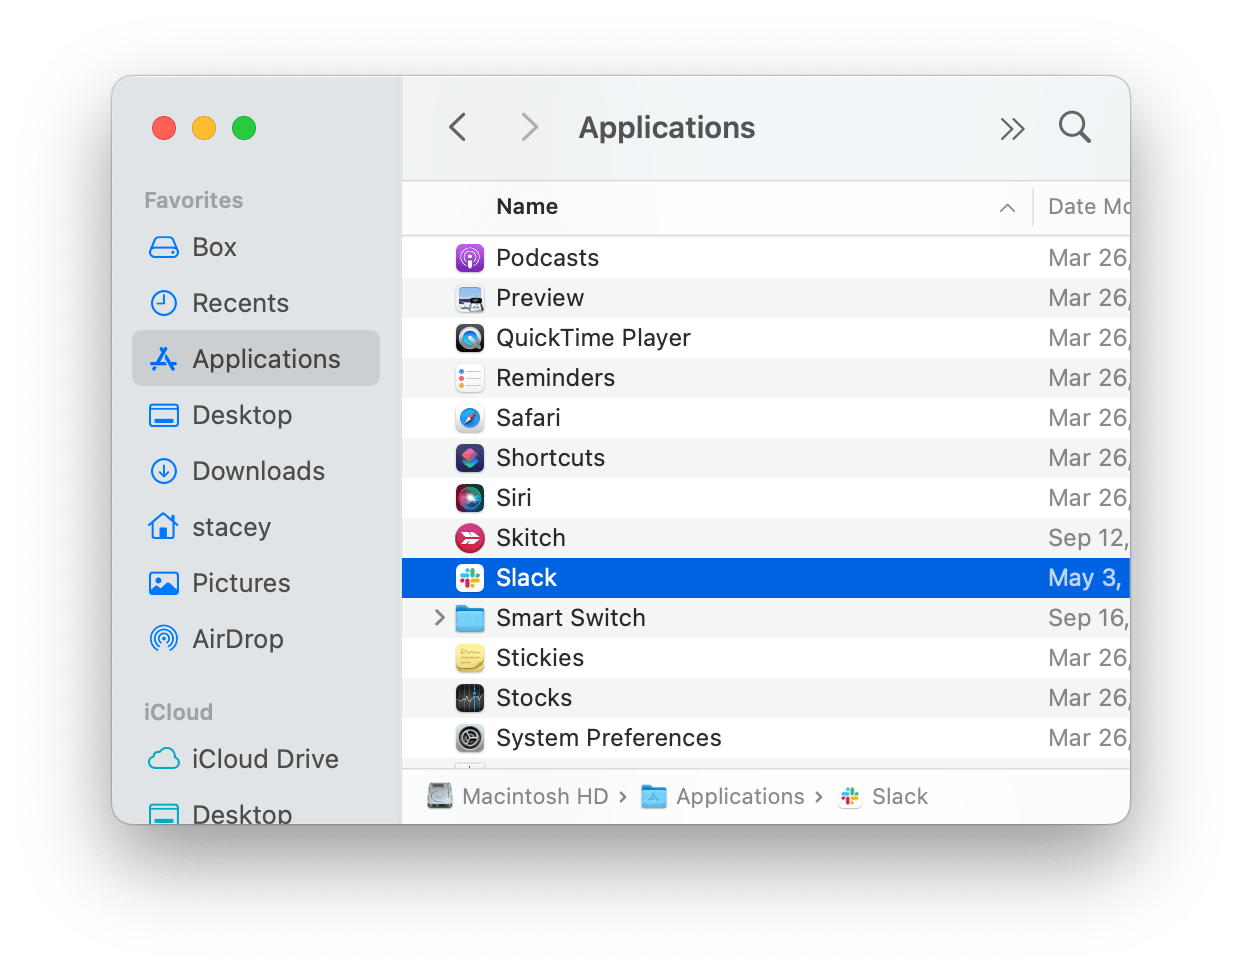The width and height of the screenshot is (1242, 972).
Task: Select the Siri app icon
Action: [470, 498]
